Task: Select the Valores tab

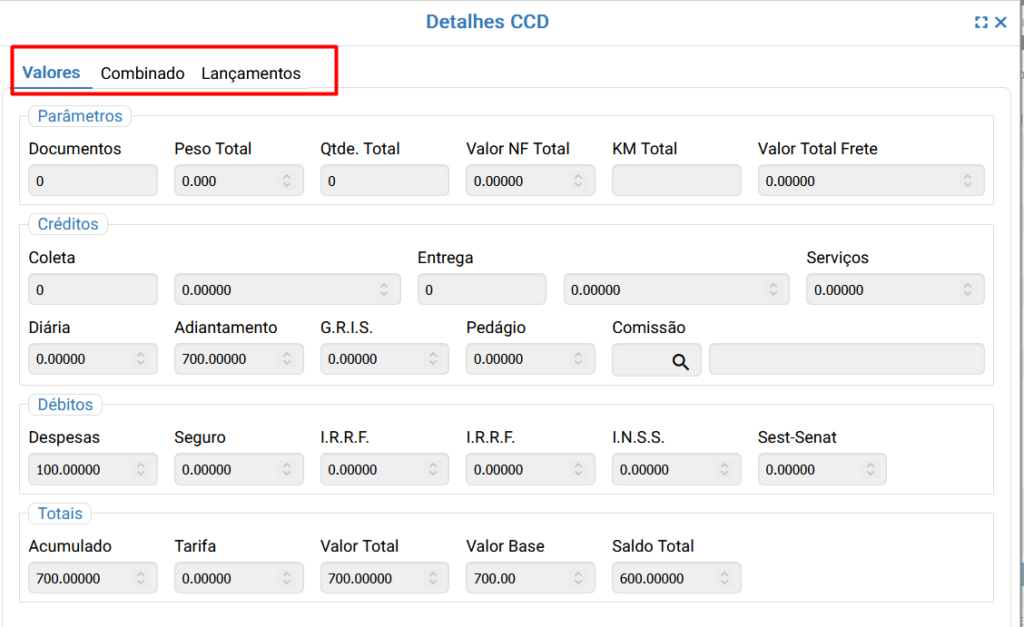Action: pyautogui.click(x=51, y=73)
